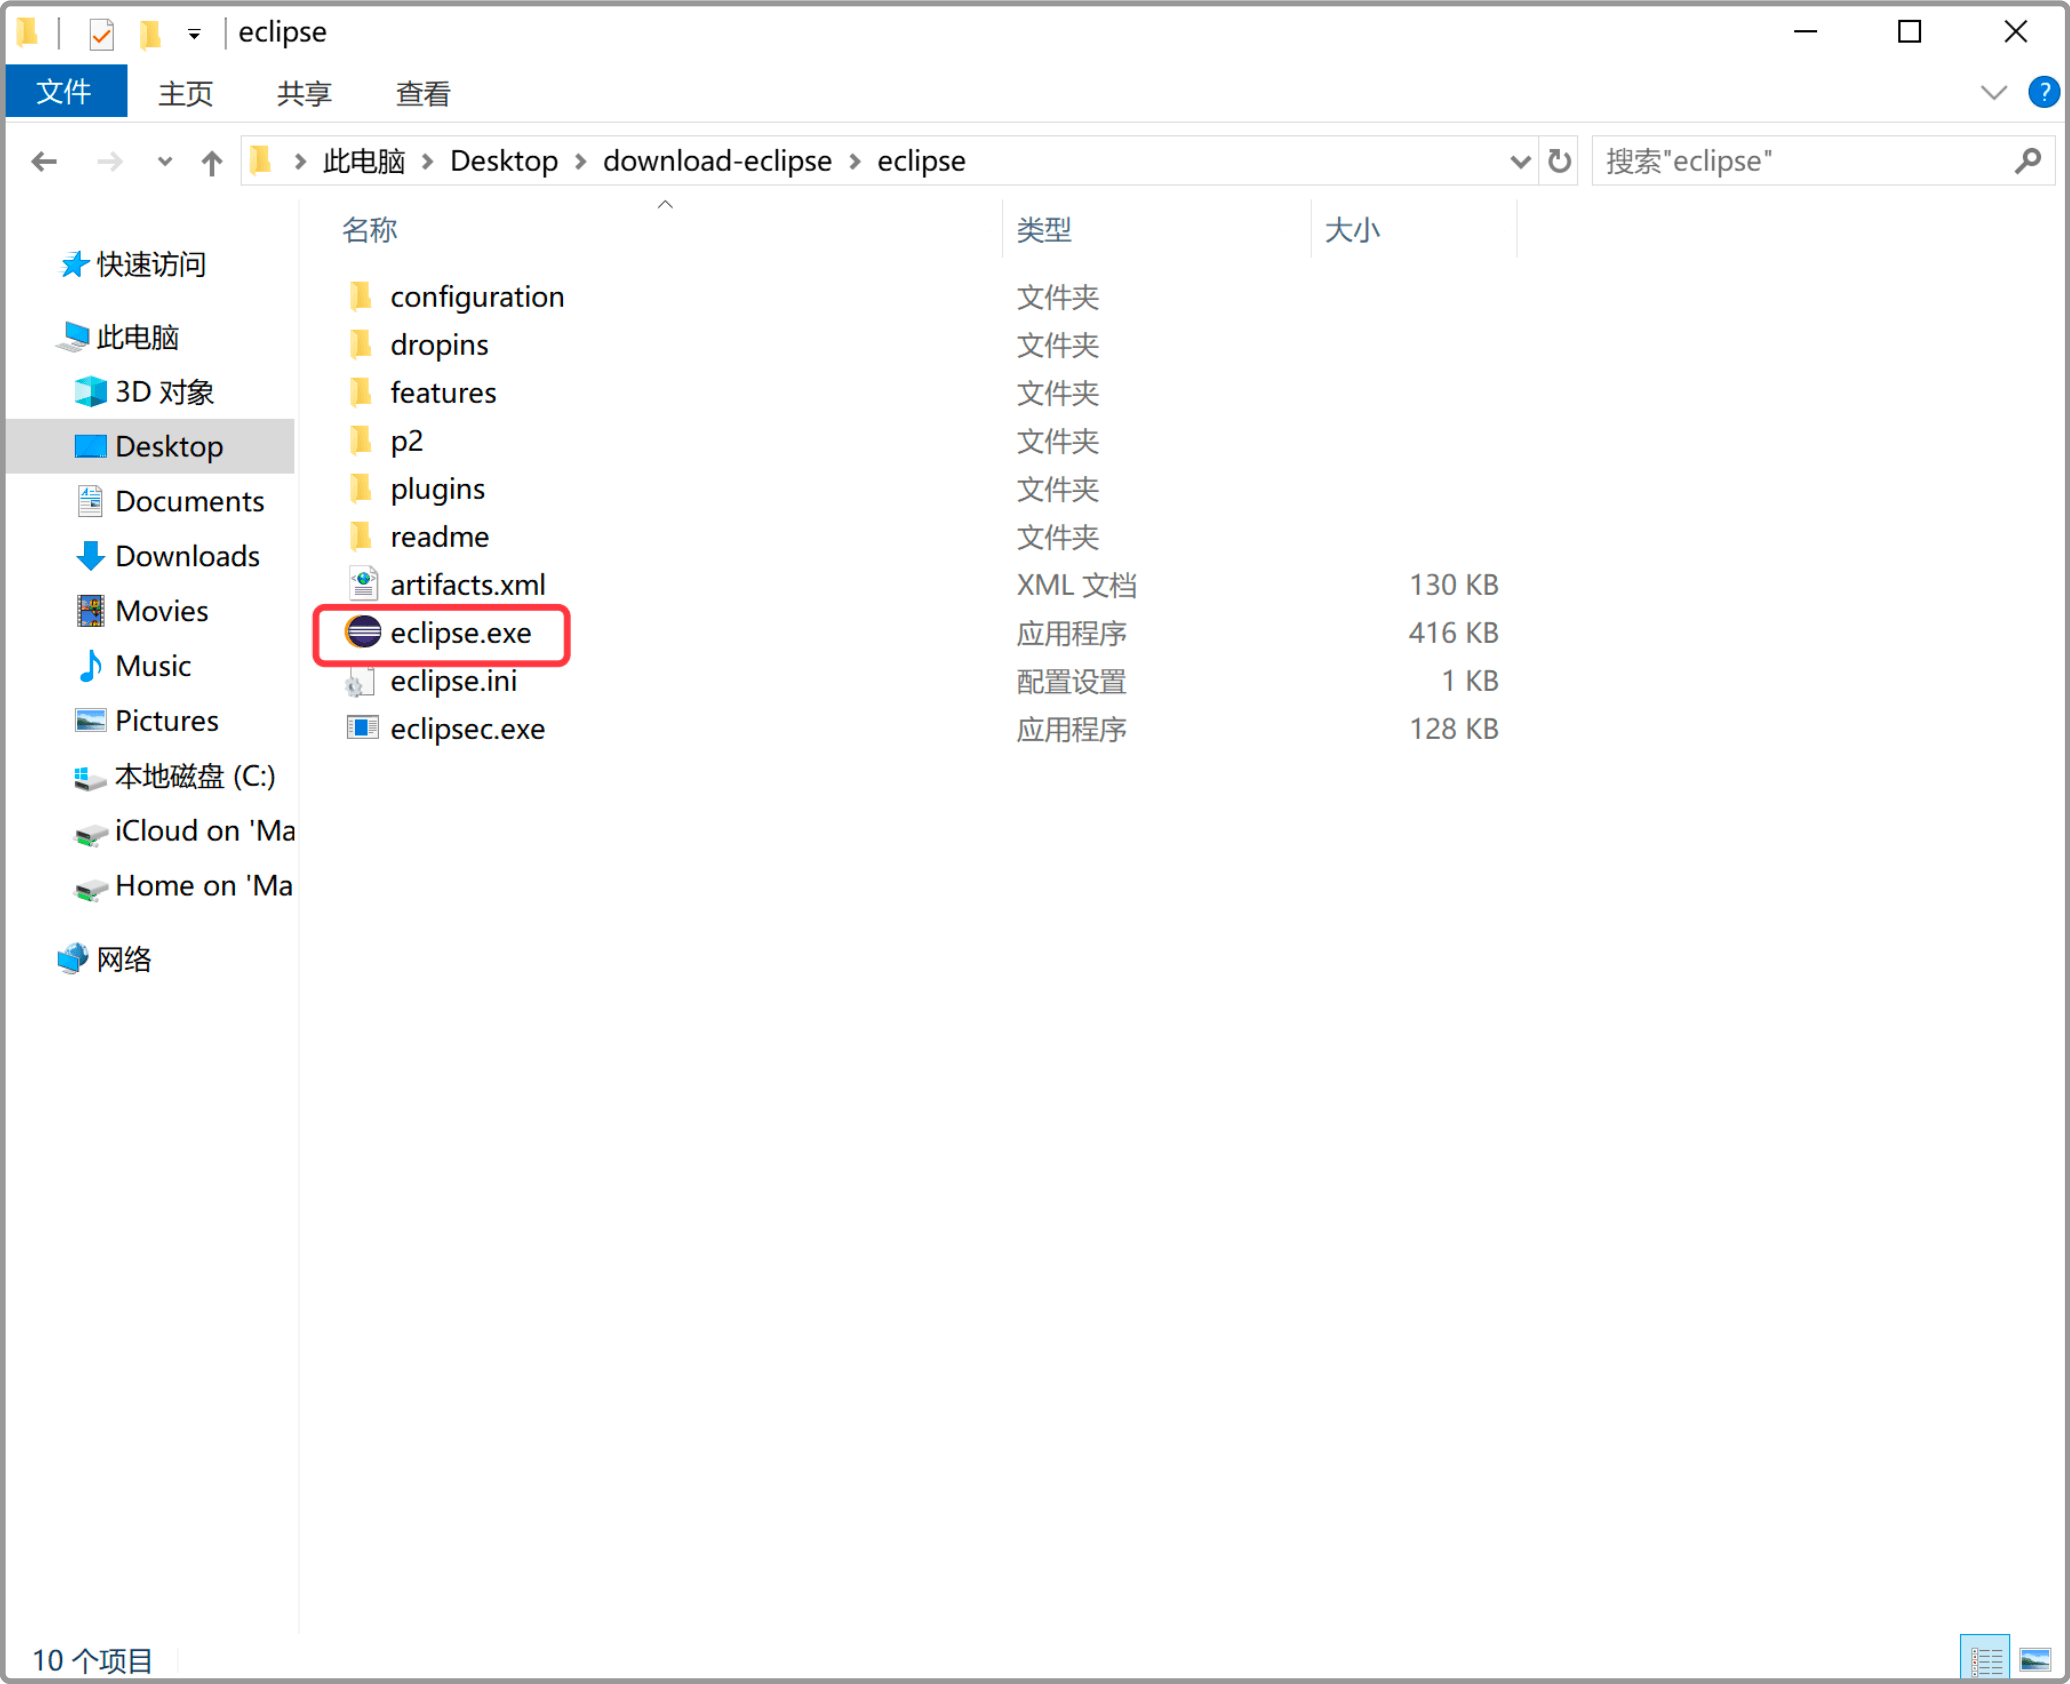This screenshot has width=2070, height=1684.
Task: Select the artifacts.xml file icon
Action: coord(363,584)
